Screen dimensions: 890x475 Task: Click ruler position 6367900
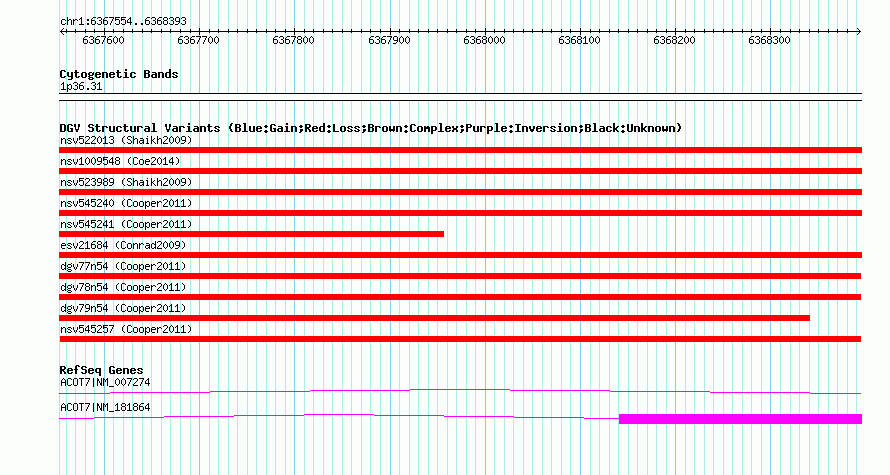389,40
